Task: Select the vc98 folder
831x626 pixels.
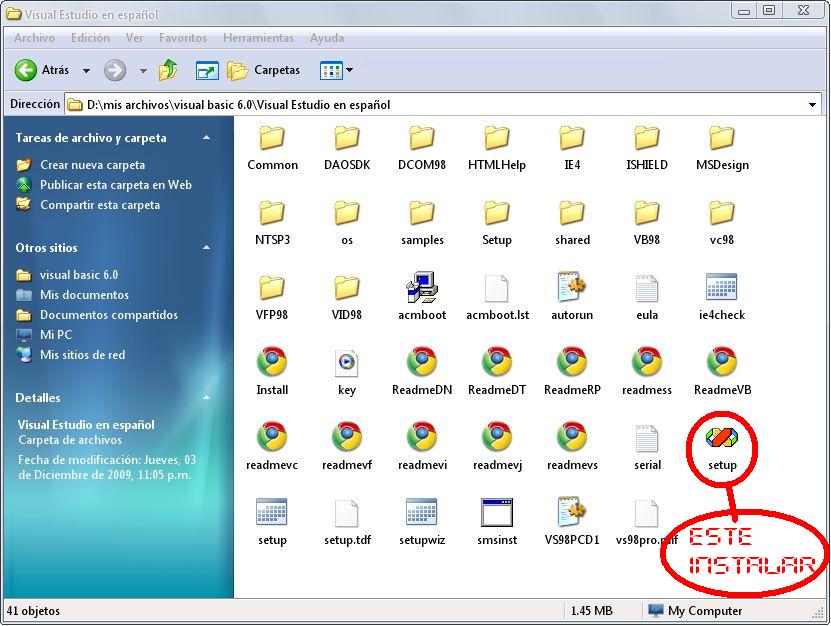Action: (722, 224)
